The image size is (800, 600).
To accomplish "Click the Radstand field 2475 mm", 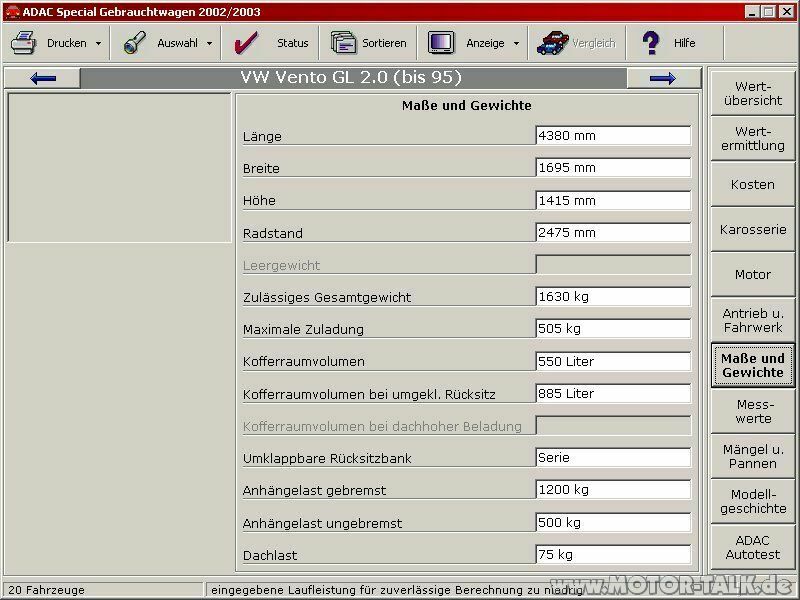I will (613, 233).
